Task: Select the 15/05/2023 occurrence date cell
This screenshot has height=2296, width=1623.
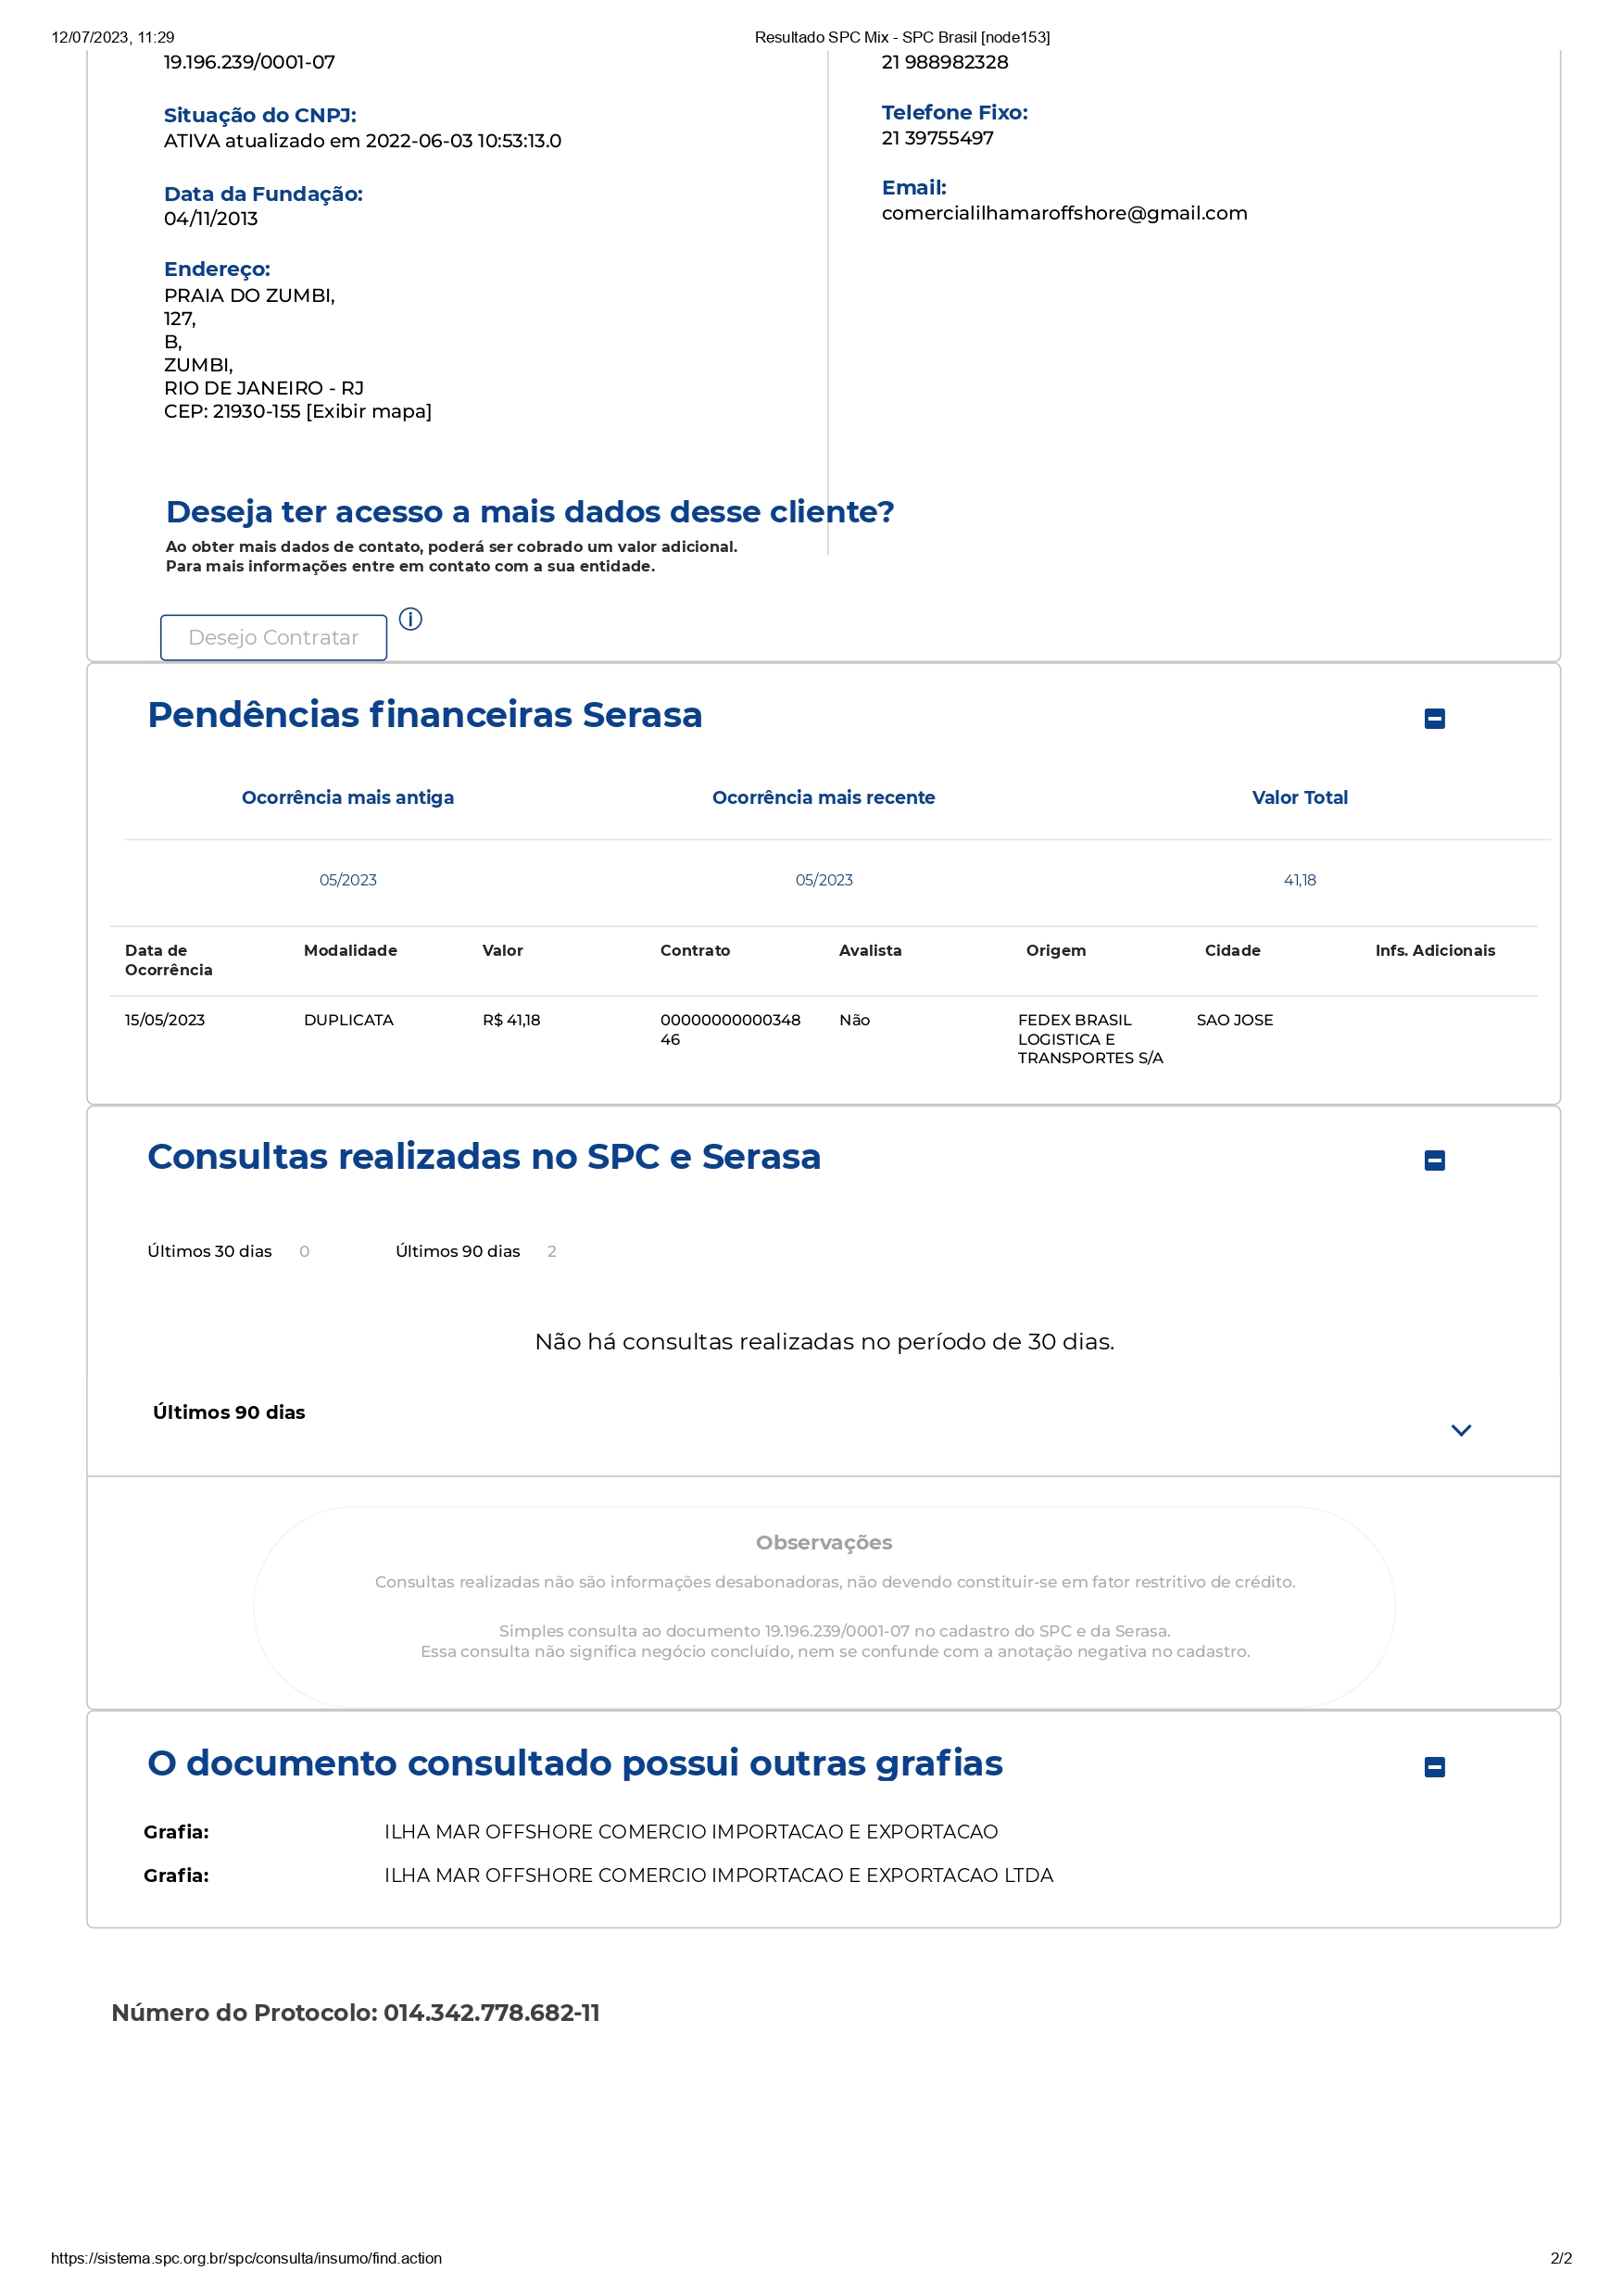Action: click(x=165, y=1020)
